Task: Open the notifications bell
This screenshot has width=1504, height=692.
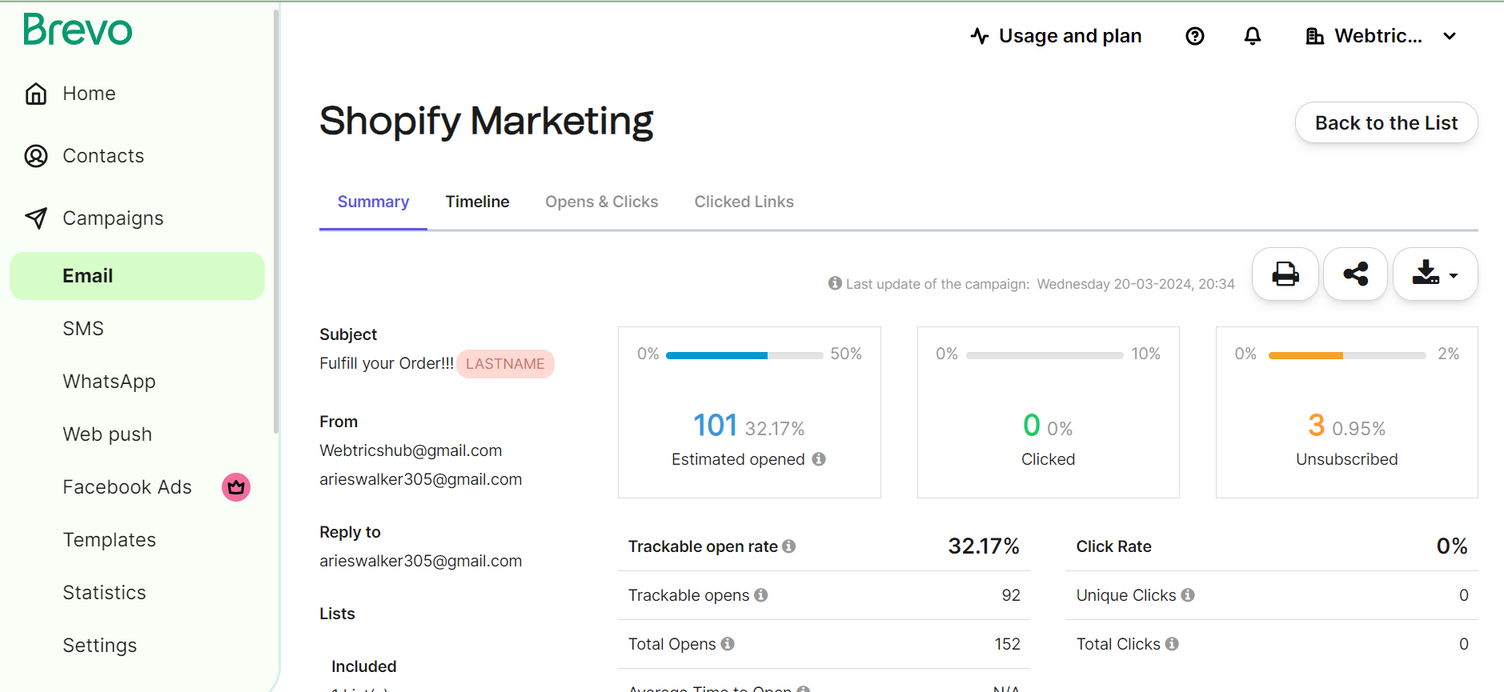Action: coord(1252,36)
